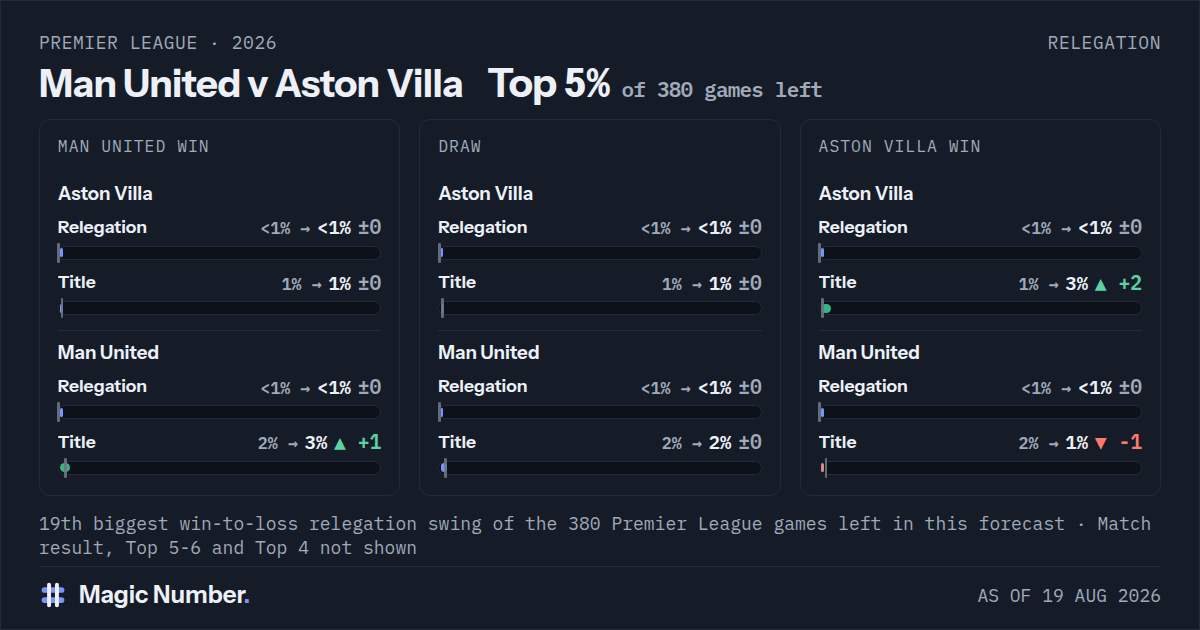Screen dimensions: 1200x630
Task: Click the +2 change value in the Aston Villa Win card
Action: click(1130, 284)
